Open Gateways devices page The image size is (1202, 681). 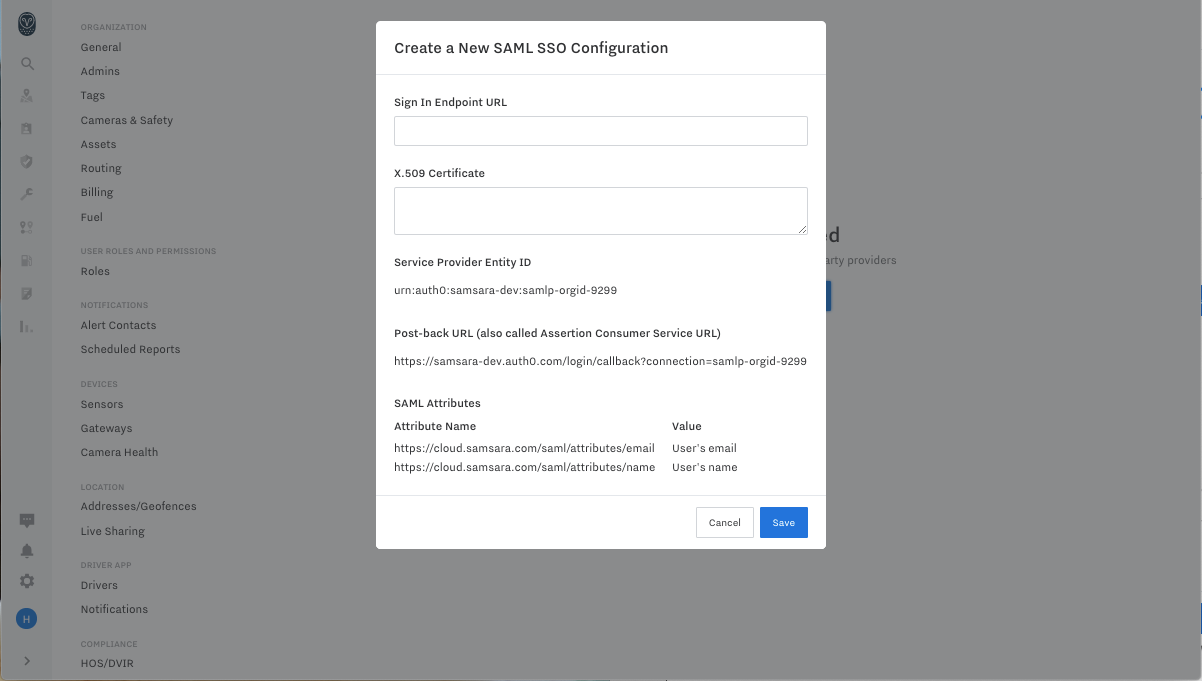[x=106, y=428]
